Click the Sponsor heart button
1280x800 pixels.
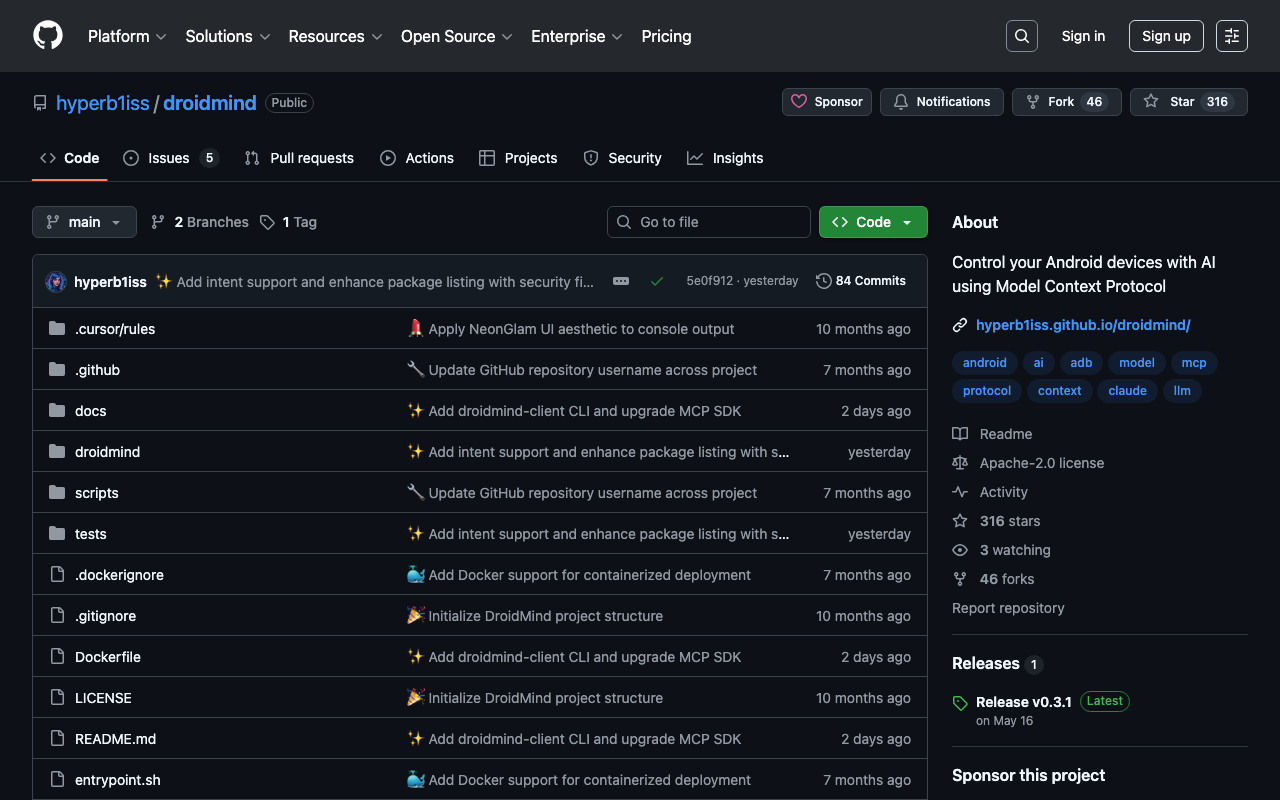pos(827,102)
